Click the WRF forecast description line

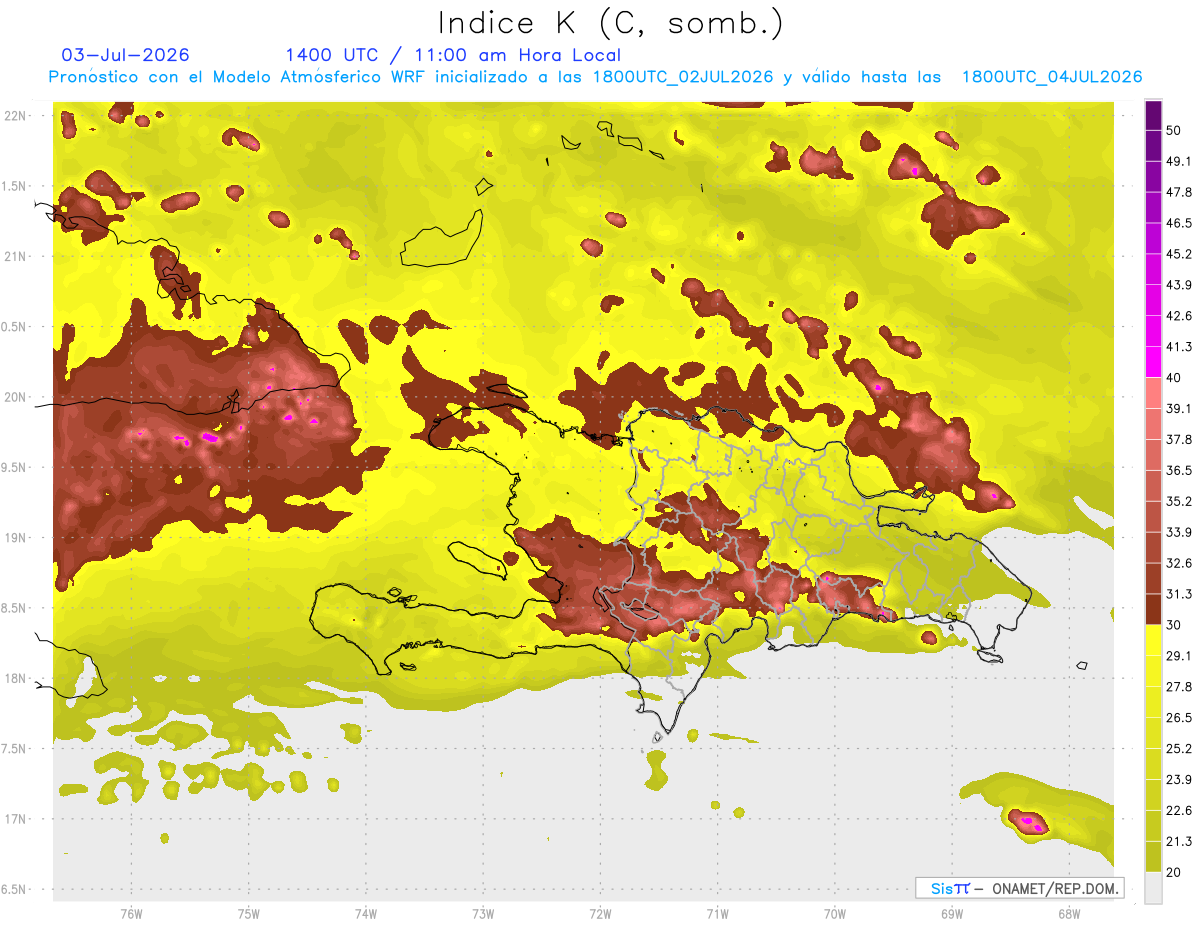click(596, 77)
